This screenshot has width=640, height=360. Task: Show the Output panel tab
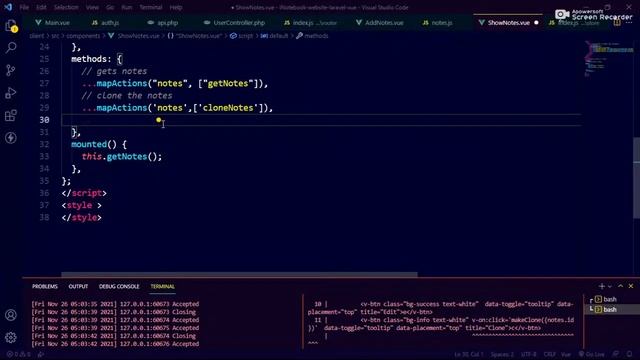point(78,287)
